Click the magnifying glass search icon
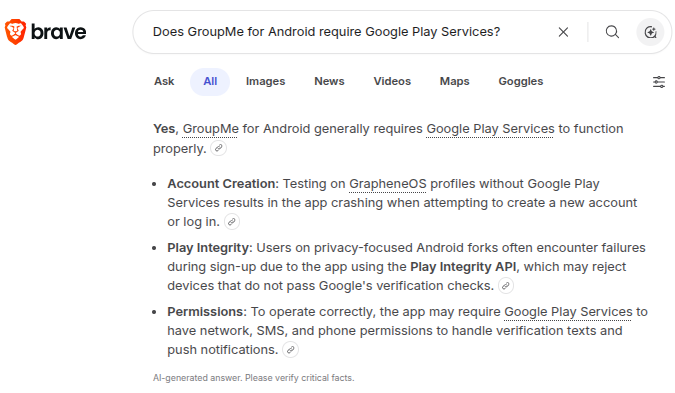This screenshot has width=675, height=393. (x=612, y=32)
